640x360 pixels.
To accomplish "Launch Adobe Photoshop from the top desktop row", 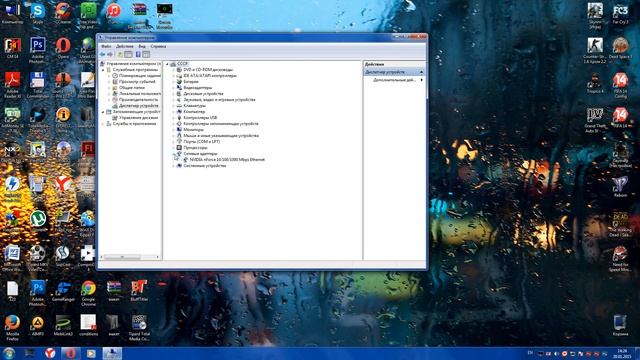I will coord(38,50).
